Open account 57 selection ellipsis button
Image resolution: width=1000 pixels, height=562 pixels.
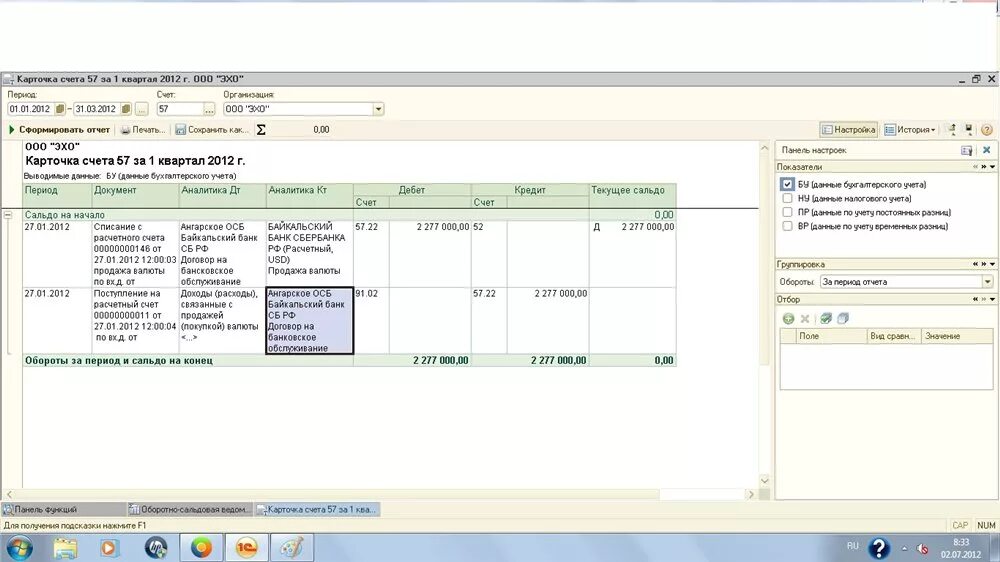209,109
